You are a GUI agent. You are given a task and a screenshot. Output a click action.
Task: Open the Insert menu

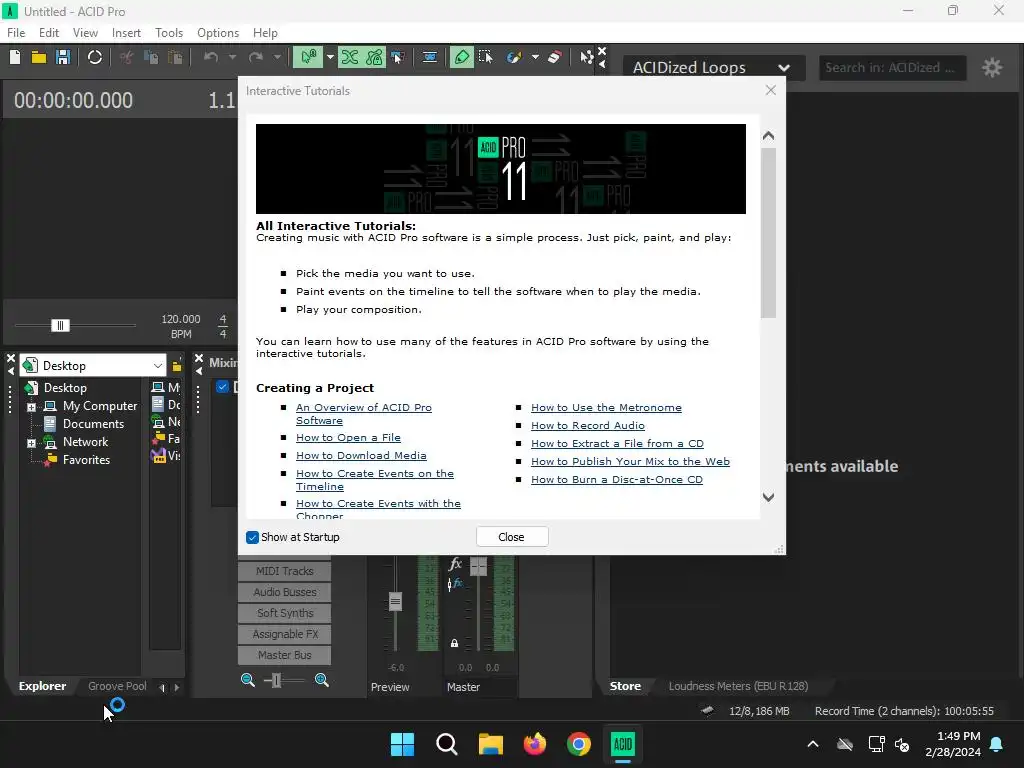pos(126,33)
